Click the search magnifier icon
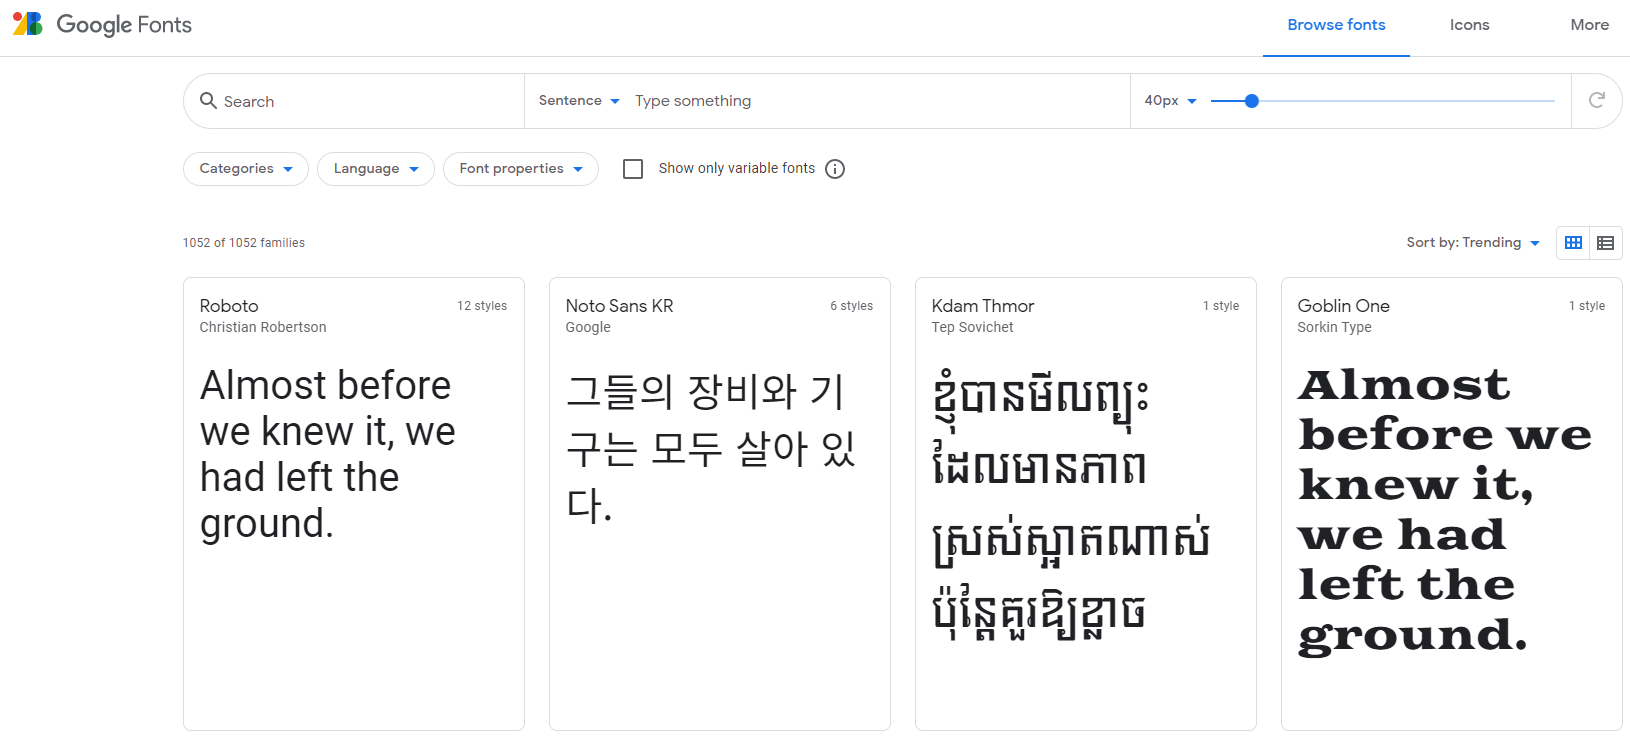This screenshot has width=1630, height=736. pos(208,101)
